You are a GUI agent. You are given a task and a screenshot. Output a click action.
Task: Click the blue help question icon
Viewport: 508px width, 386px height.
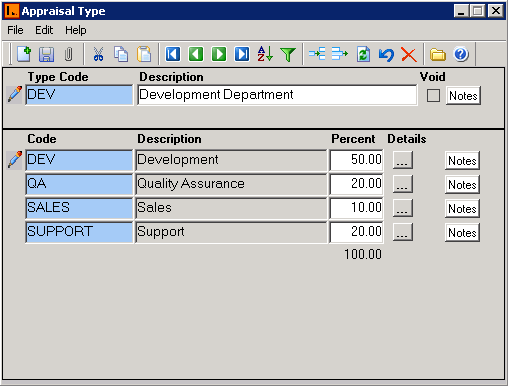461,54
